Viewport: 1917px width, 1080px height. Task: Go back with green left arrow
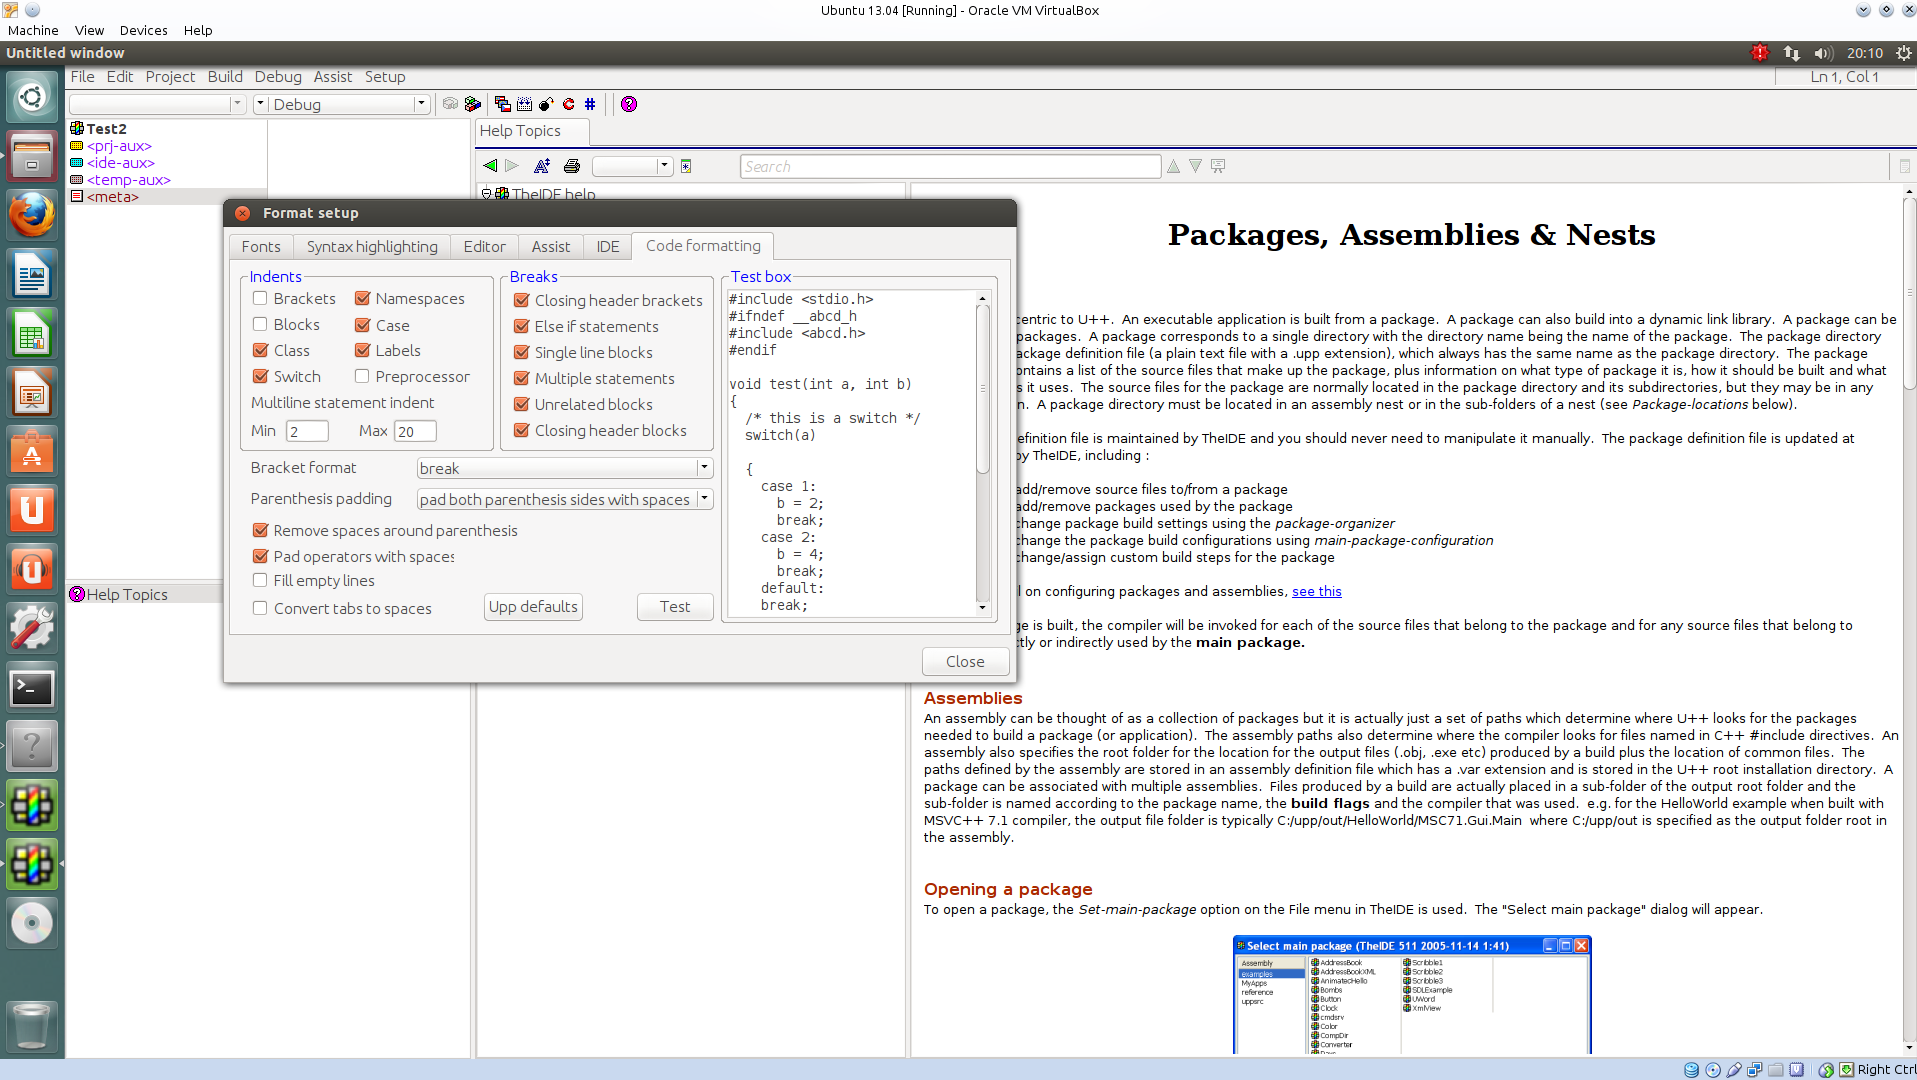tap(490, 166)
